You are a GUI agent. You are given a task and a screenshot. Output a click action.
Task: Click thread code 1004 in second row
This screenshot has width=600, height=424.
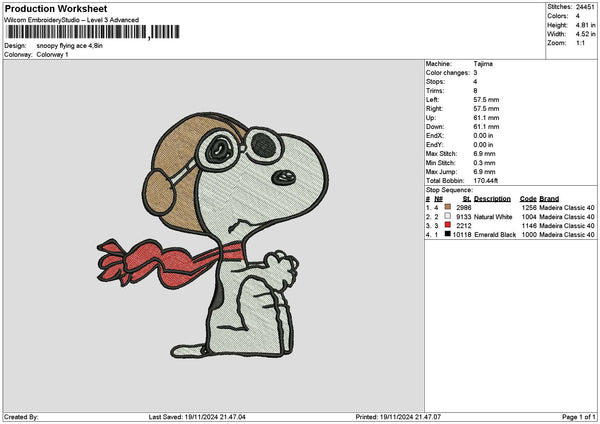(x=529, y=217)
